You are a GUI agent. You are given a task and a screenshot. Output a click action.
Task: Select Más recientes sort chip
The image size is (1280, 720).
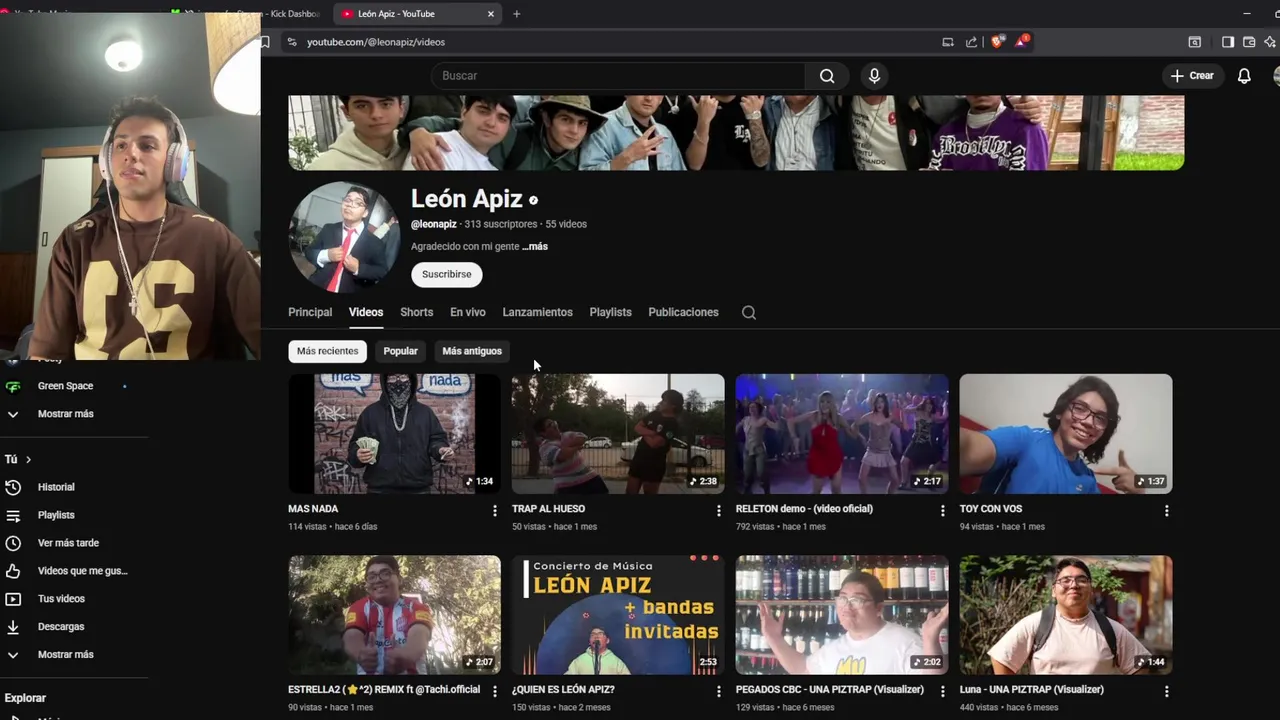(327, 351)
